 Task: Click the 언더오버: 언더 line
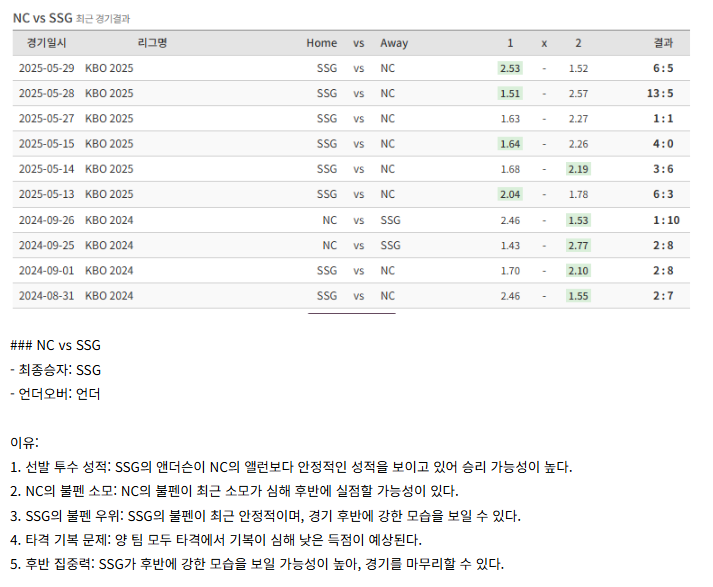pyautogui.click(x=55, y=394)
